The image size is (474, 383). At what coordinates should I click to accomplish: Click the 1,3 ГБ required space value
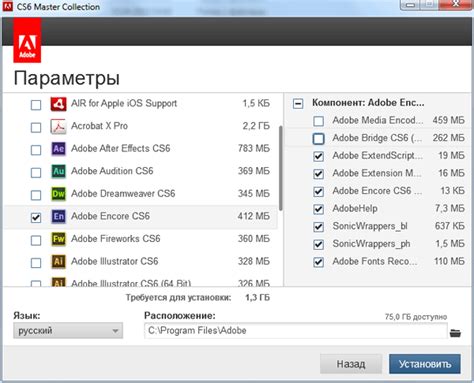[257, 297]
